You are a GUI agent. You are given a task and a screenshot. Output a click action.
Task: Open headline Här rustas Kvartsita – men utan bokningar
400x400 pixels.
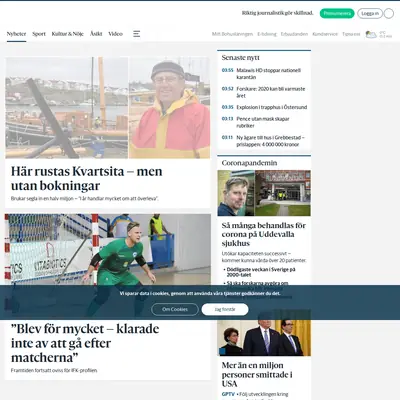click(x=87, y=178)
